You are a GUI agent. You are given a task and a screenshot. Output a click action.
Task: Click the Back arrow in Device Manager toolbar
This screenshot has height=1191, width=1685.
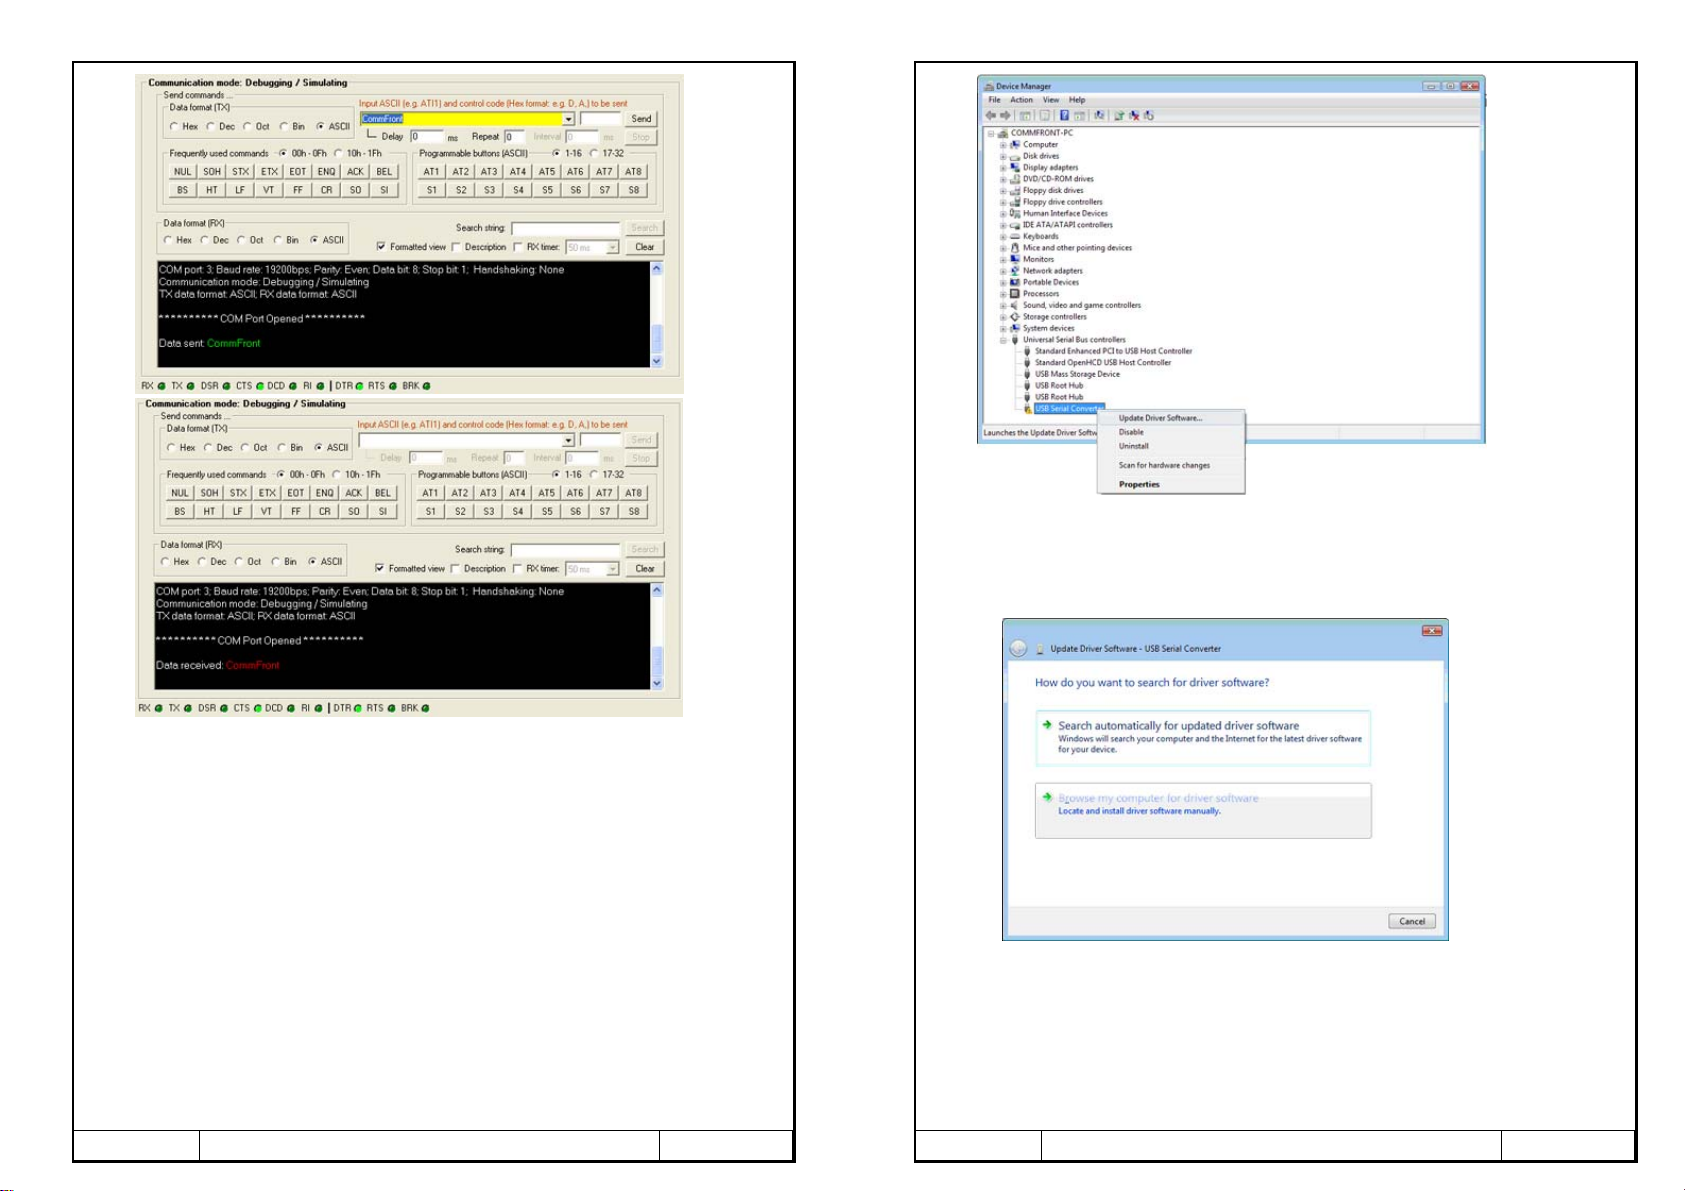(991, 115)
